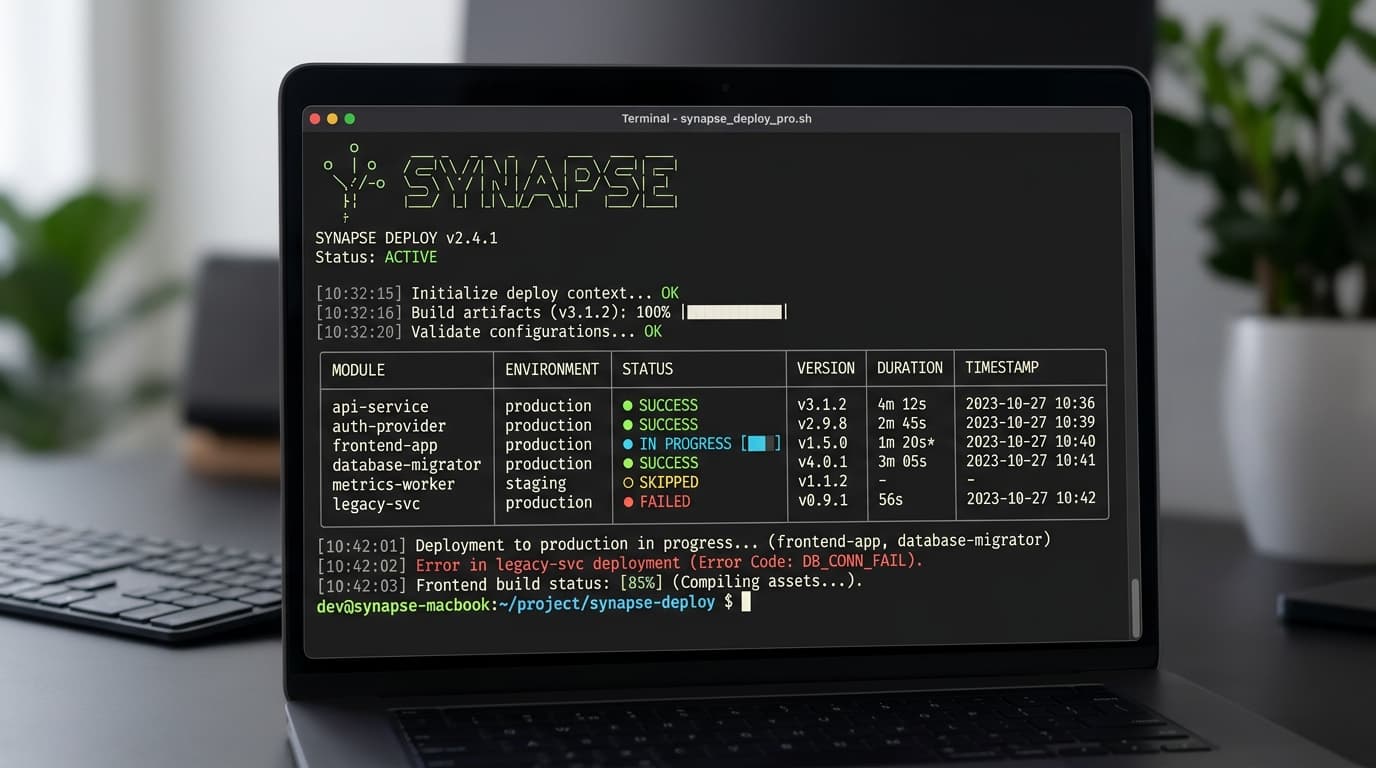Click duration 1m 20s*
Viewport: 1376px width, 768px height.
click(906, 442)
